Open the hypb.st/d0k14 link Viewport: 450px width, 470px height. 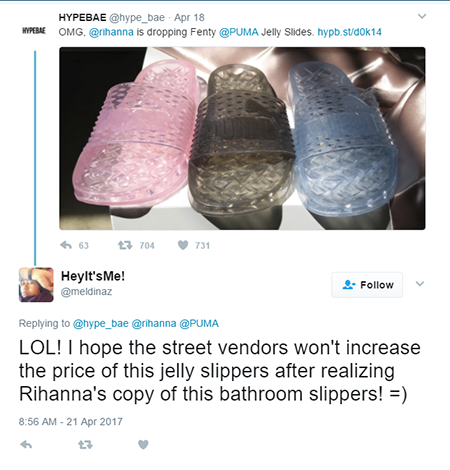(349, 32)
